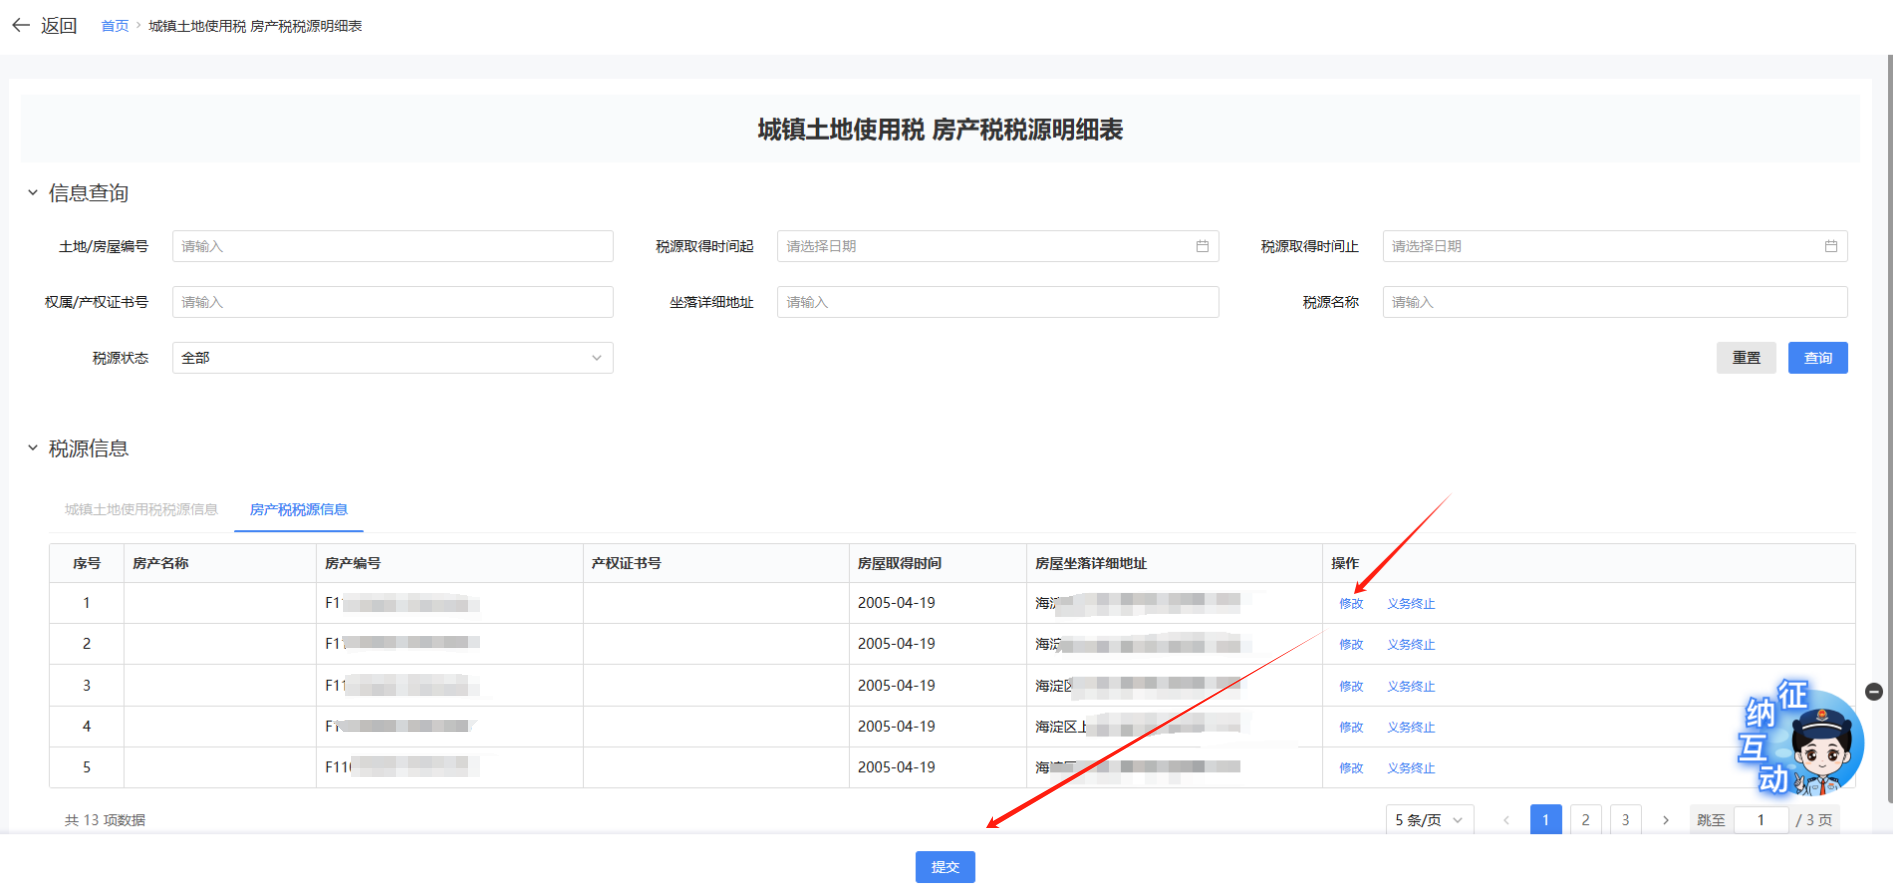The width and height of the screenshot is (1893, 886).
Task: Click the 共 13 项数据 total text
Action: [105, 820]
